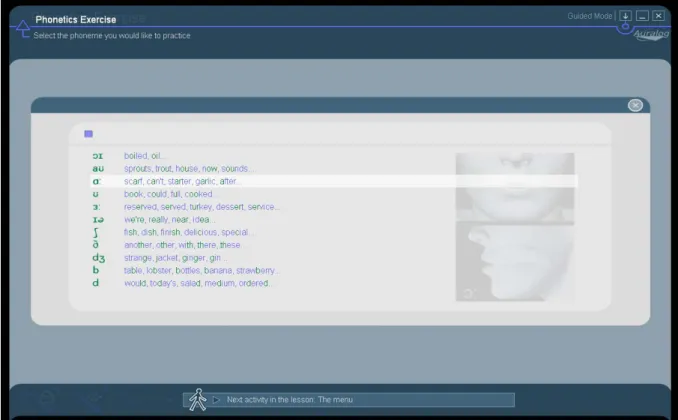Choose the ɑː phoneme row scarf, can't
Image resolution: width=678 pixels, height=420 pixels.
click(334, 181)
